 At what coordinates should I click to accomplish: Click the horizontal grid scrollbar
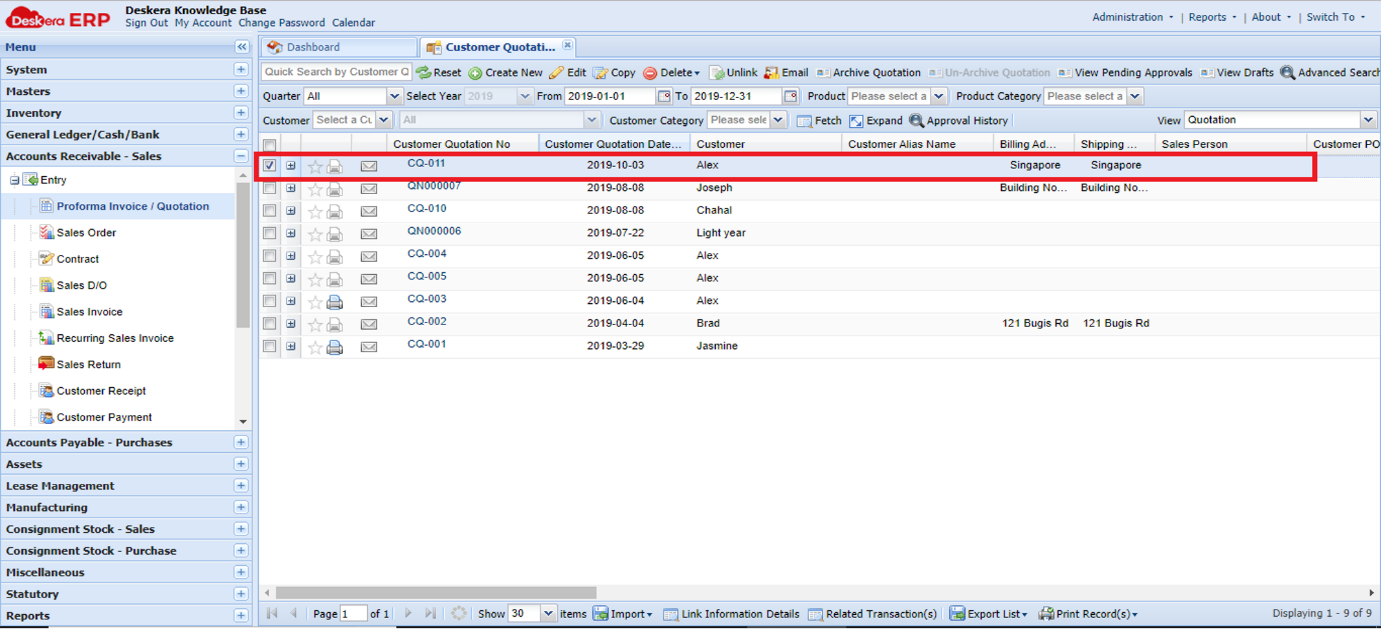point(436,593)
